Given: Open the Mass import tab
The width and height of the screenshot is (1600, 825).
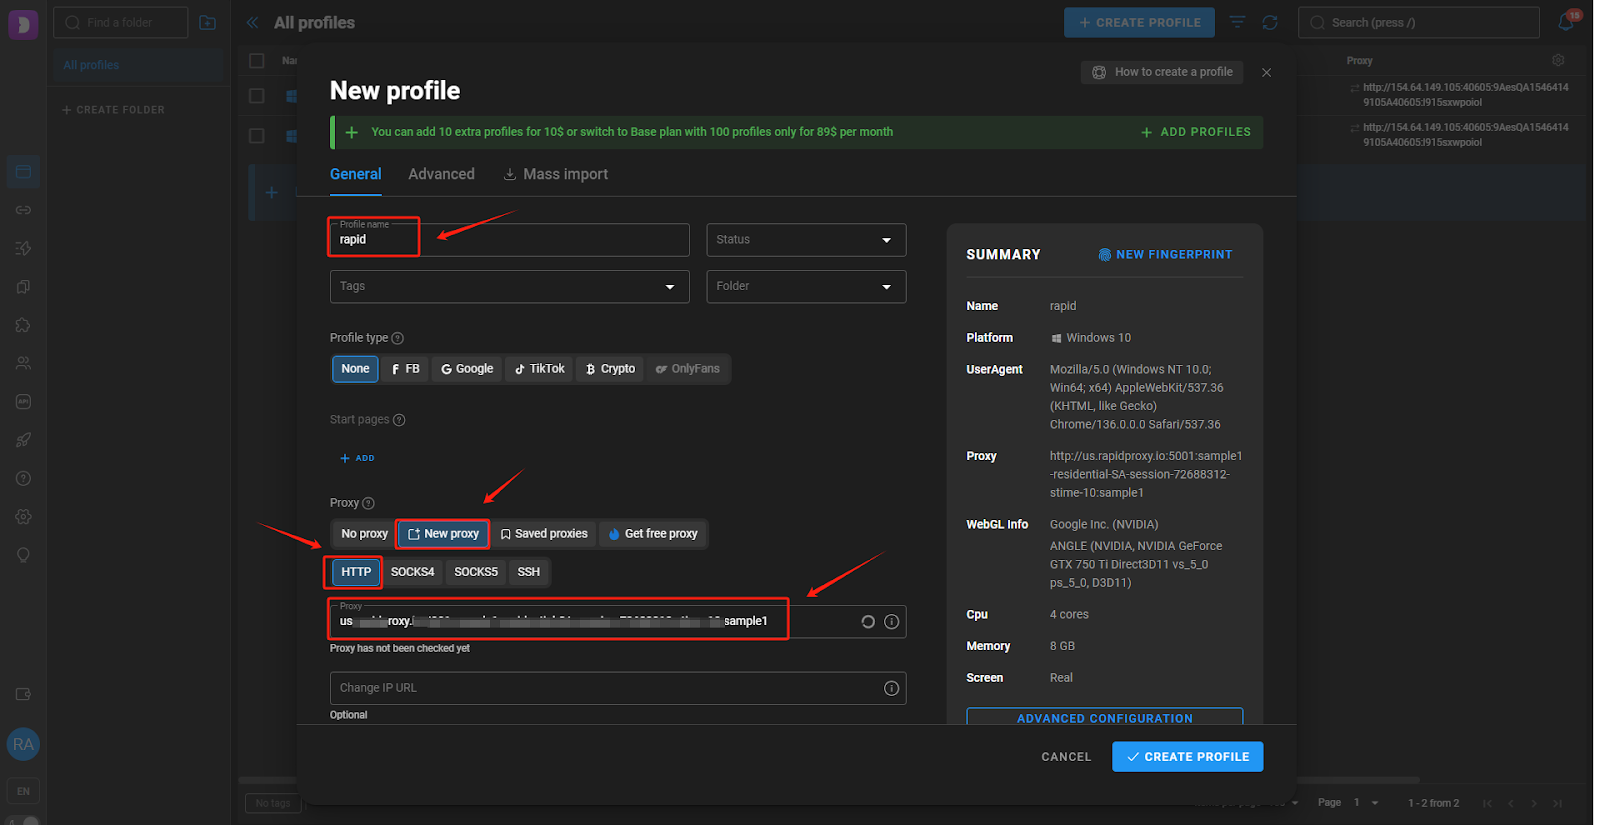Looking at the screenshot, I should (556, 174).
